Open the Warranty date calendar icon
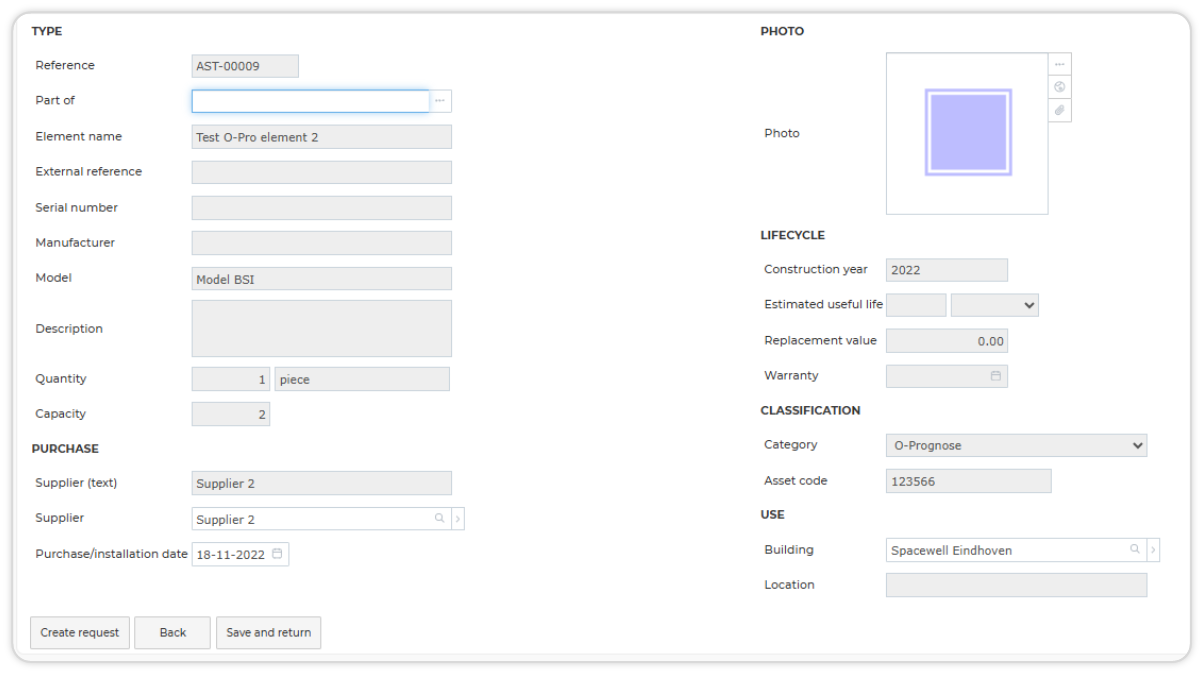The width and height of the screenshot is (1203, 674). point(995,376)
